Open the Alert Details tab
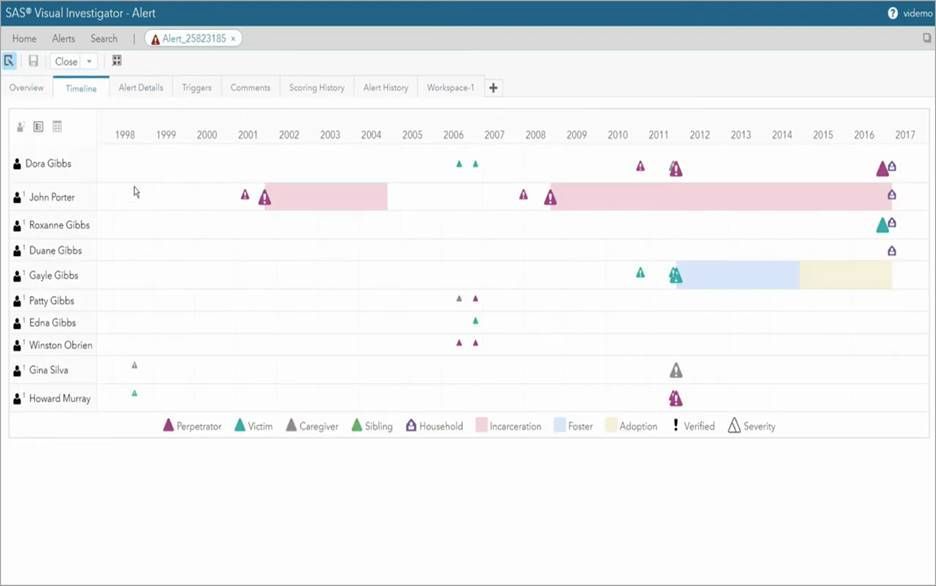 click(x=141, y=87)
